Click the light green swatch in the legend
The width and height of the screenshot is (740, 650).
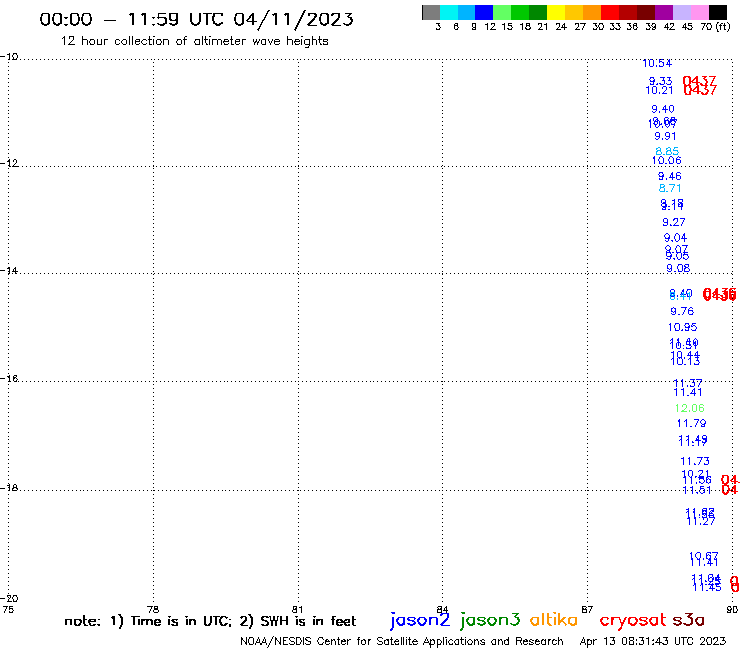[x=502, y=12]
